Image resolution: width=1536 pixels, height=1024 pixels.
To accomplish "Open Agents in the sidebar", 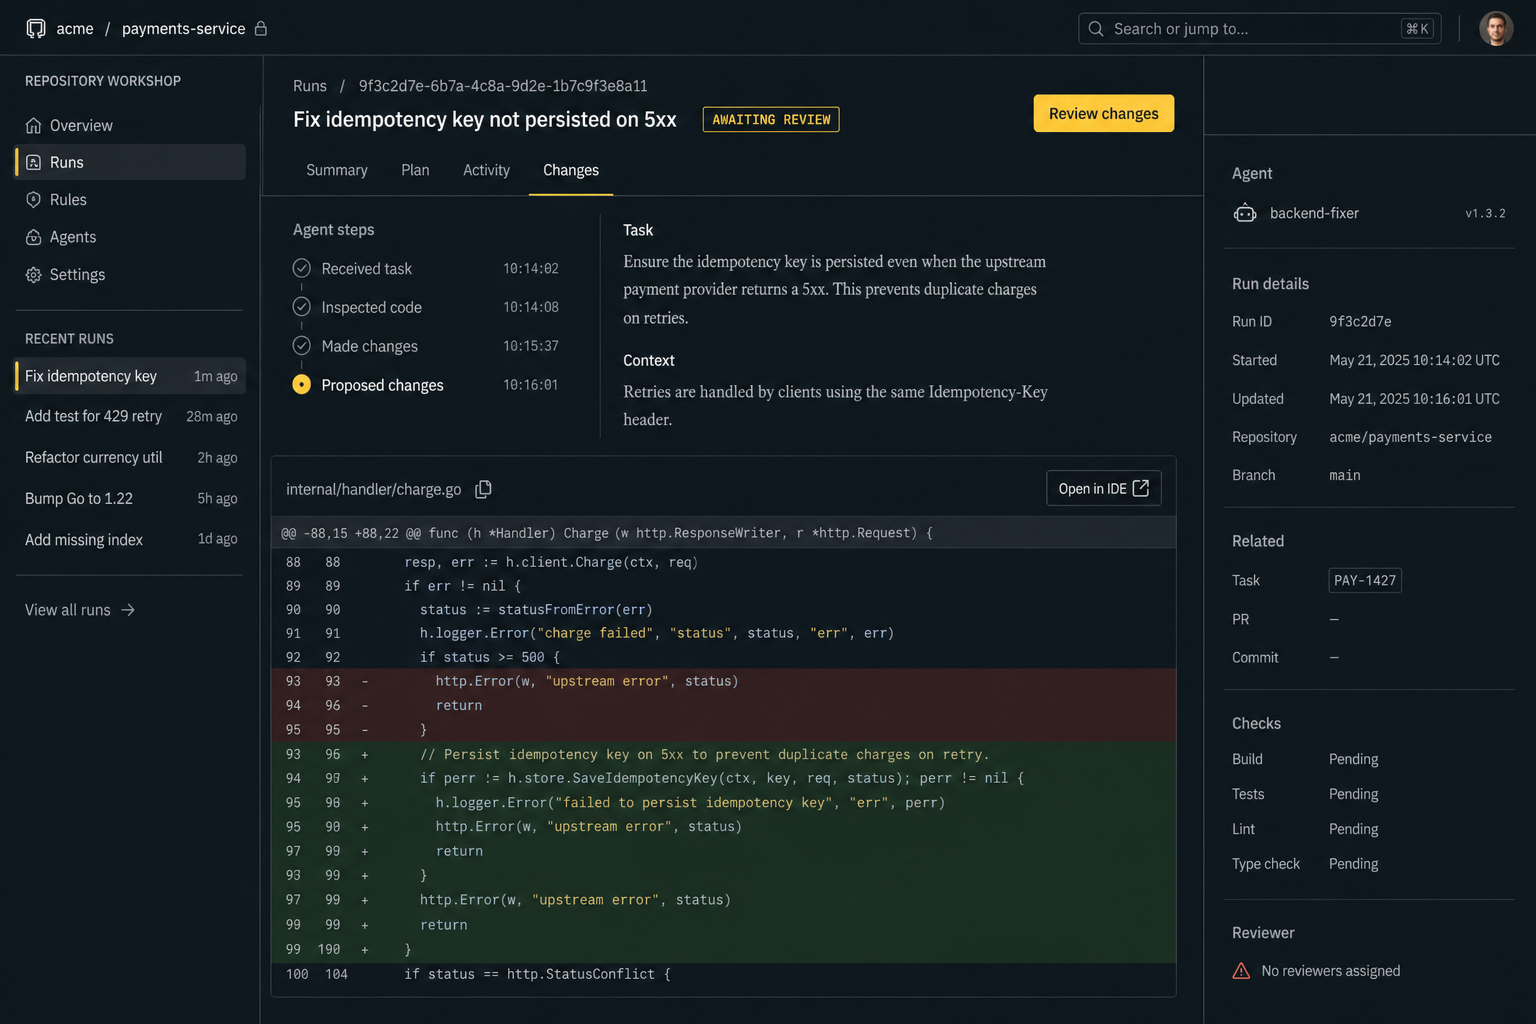I will pyautogui.click(x=130, y=237).
